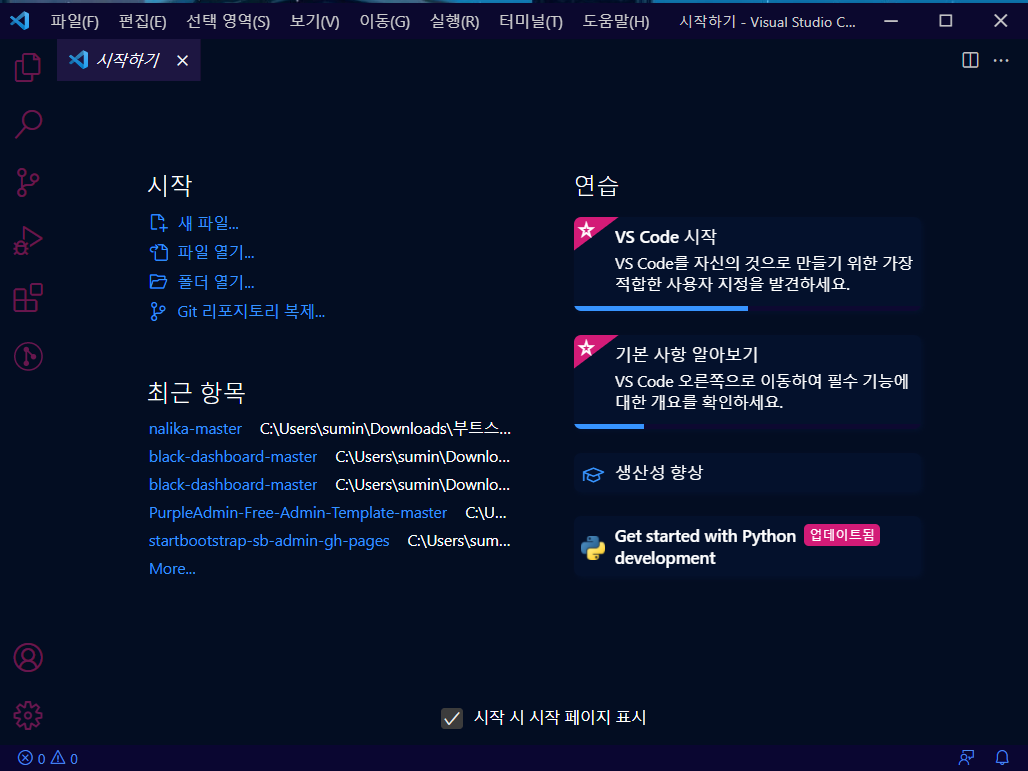Open the Extensions view
The height and width of the screenshot is (771, 1028).
28,298
